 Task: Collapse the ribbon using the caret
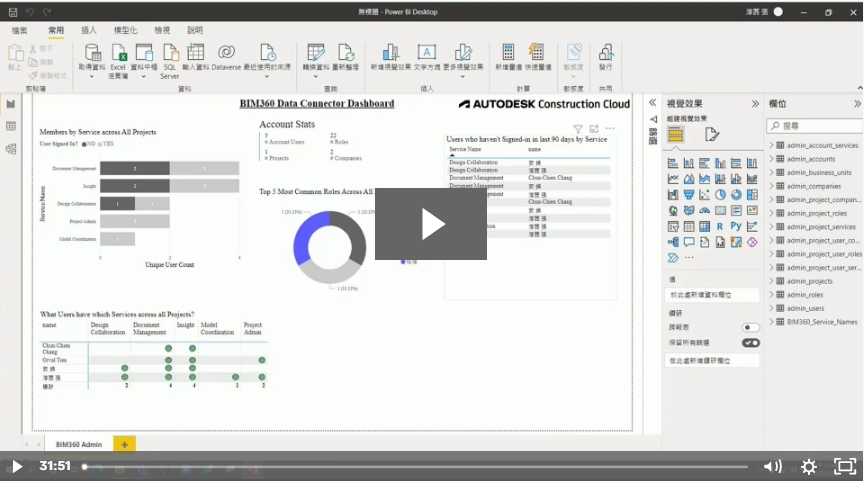860,88
